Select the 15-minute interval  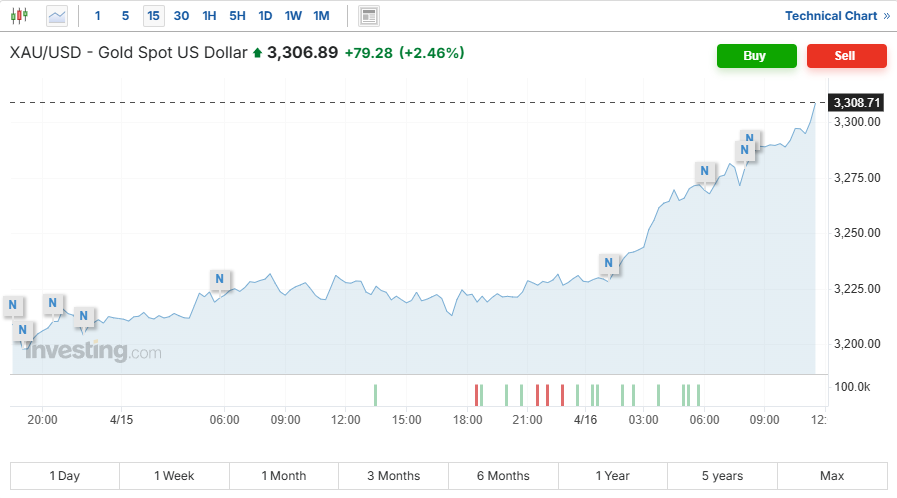(x=153, y=16)
